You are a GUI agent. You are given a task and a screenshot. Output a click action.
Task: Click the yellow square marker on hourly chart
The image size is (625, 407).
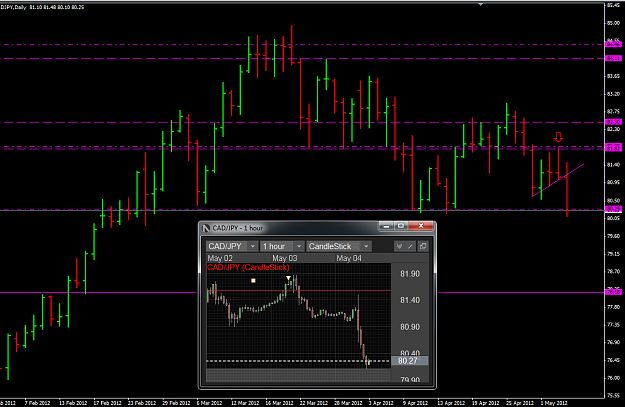pyautogui.click(x=253, y=281)
